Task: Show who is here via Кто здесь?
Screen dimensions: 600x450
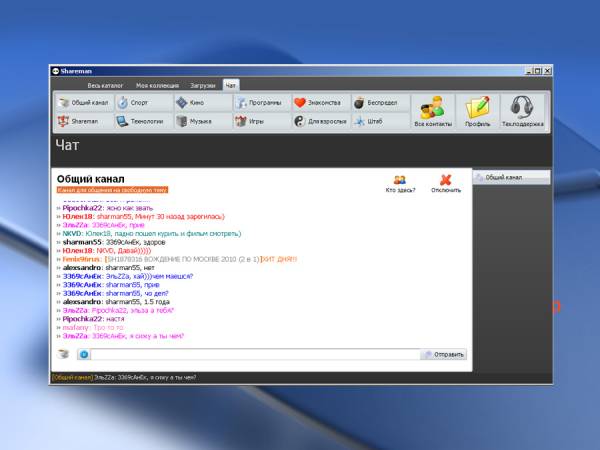Action: point(399,183)
